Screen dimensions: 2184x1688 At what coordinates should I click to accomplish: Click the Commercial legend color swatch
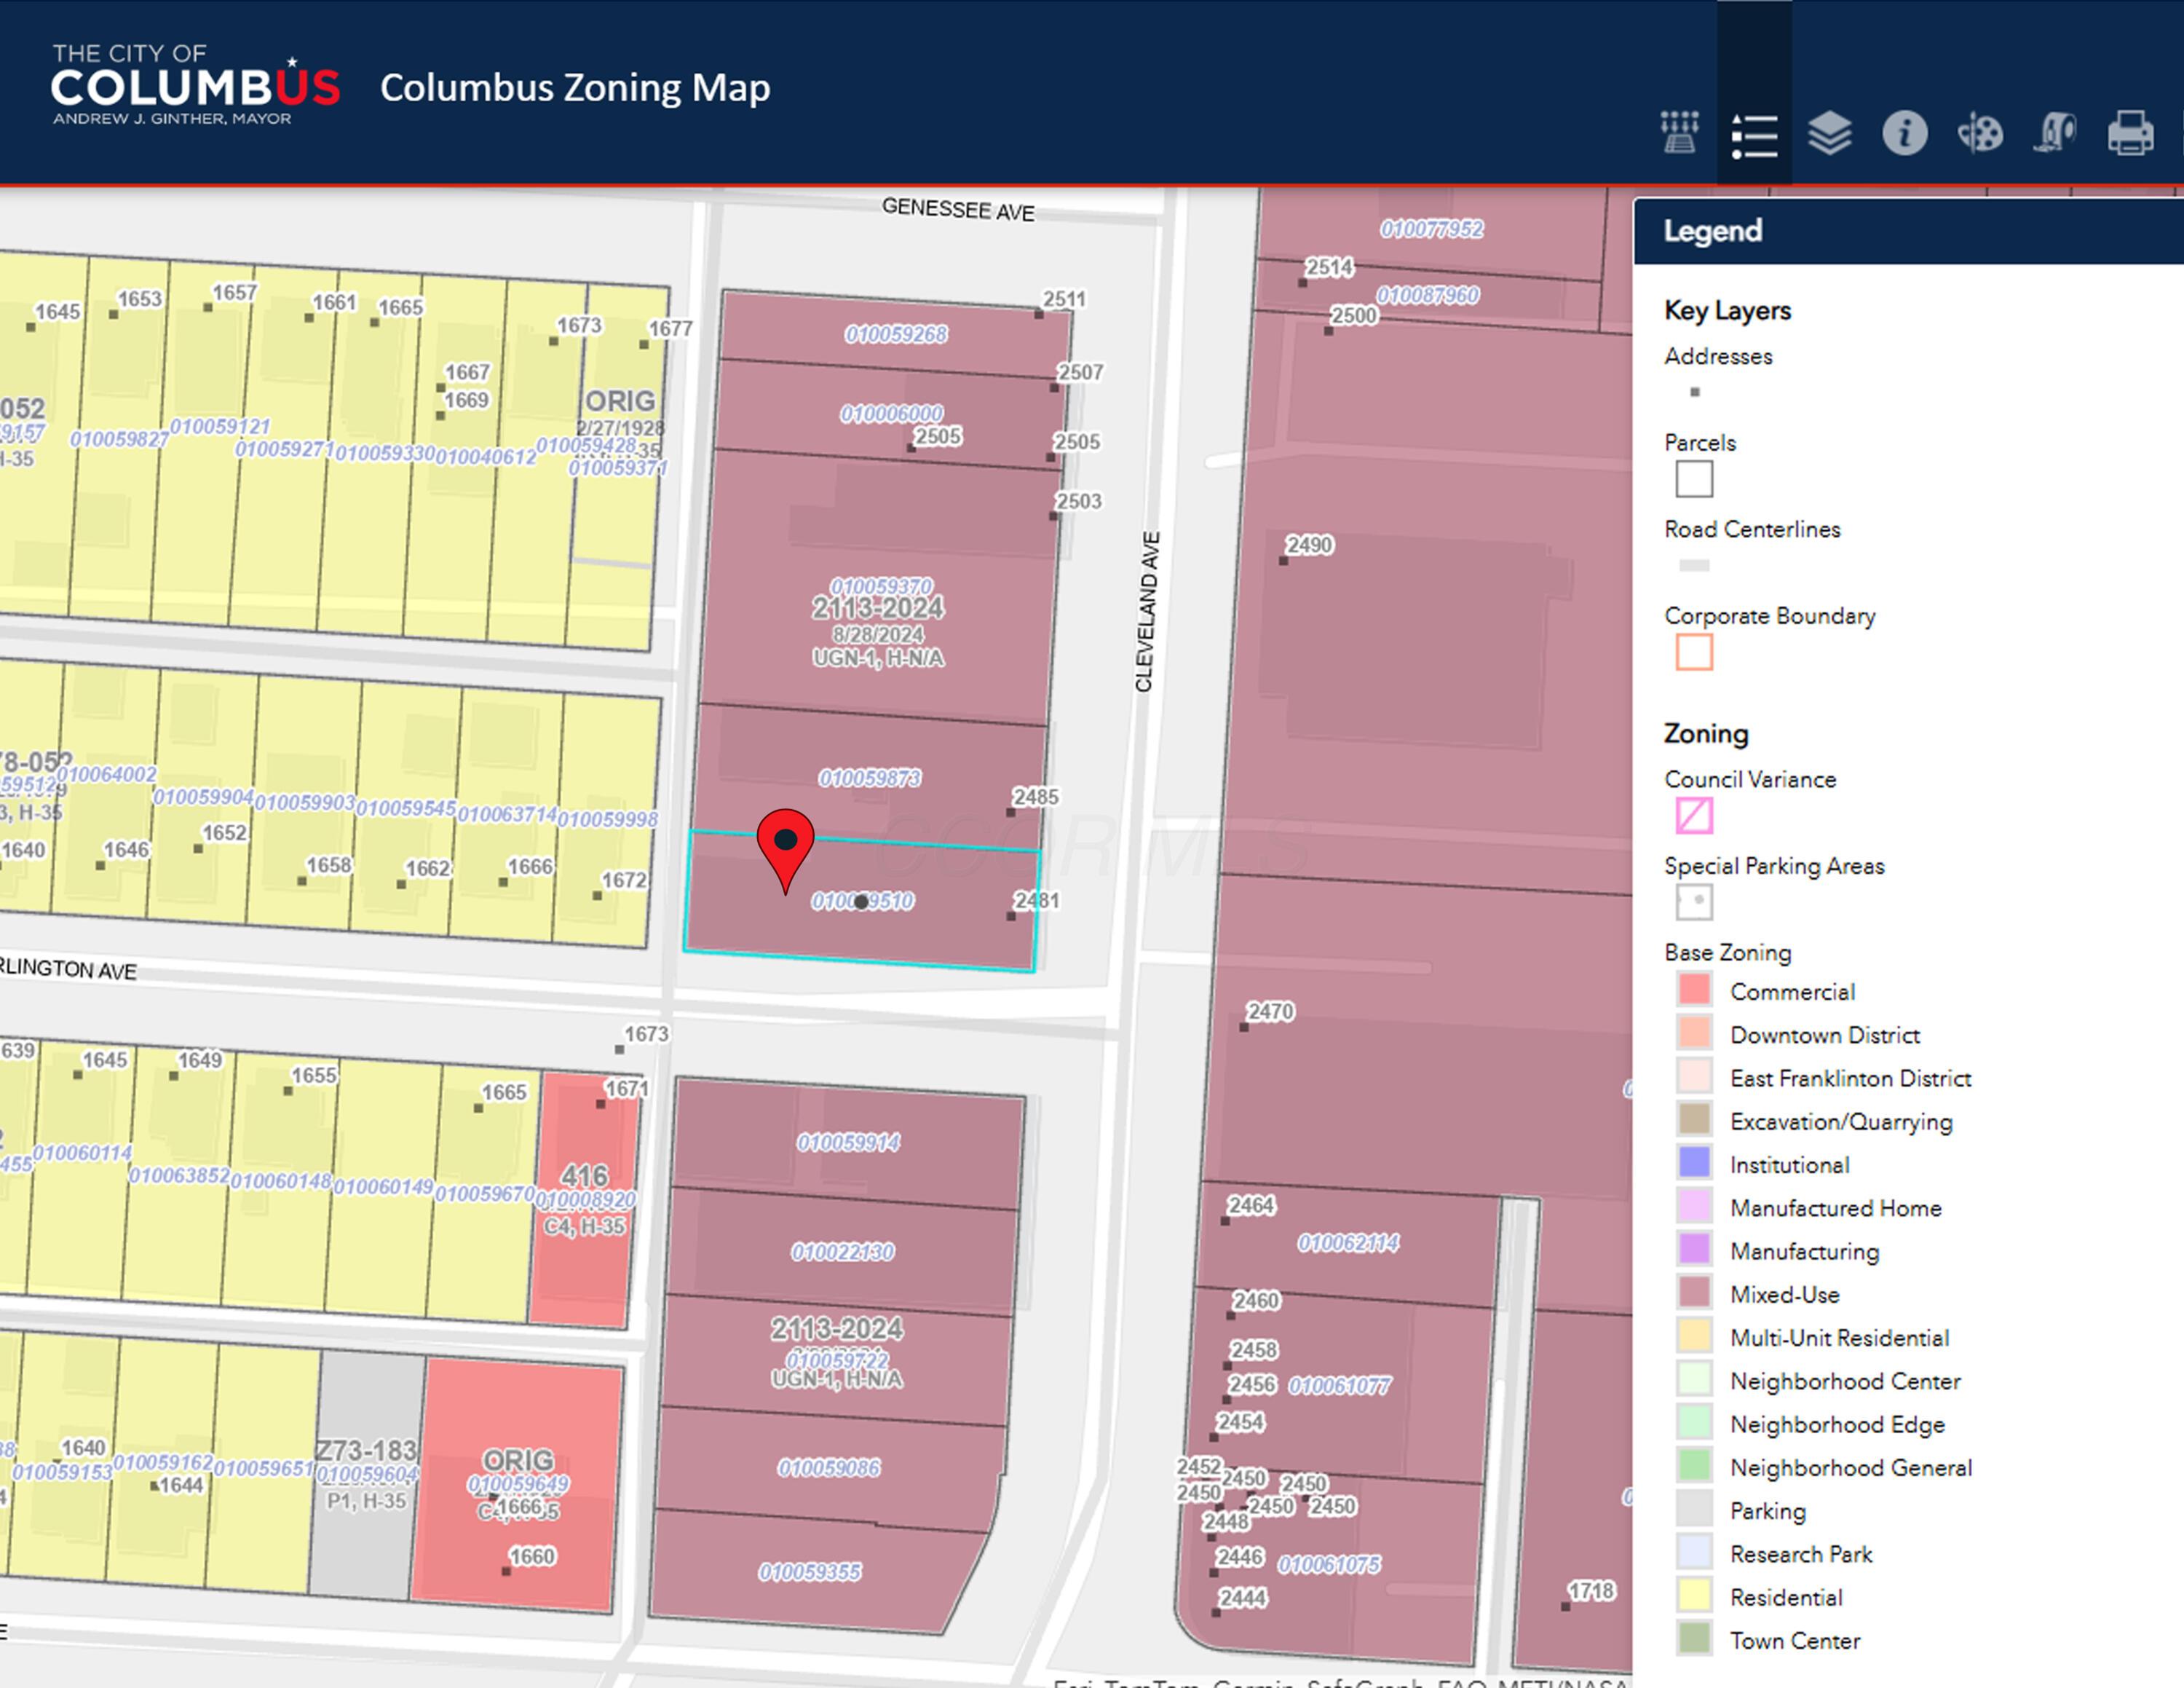[1694, 989]
